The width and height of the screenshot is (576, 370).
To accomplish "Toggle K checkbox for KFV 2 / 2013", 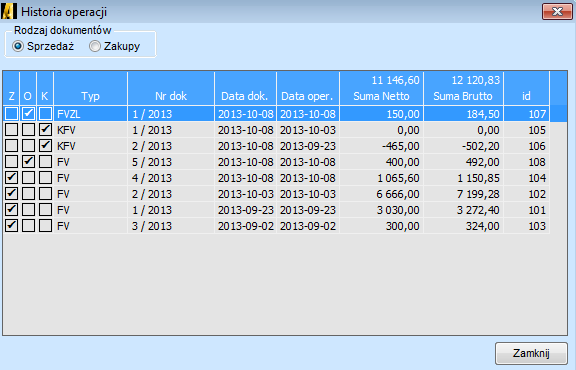I will [x=45, y=146].
